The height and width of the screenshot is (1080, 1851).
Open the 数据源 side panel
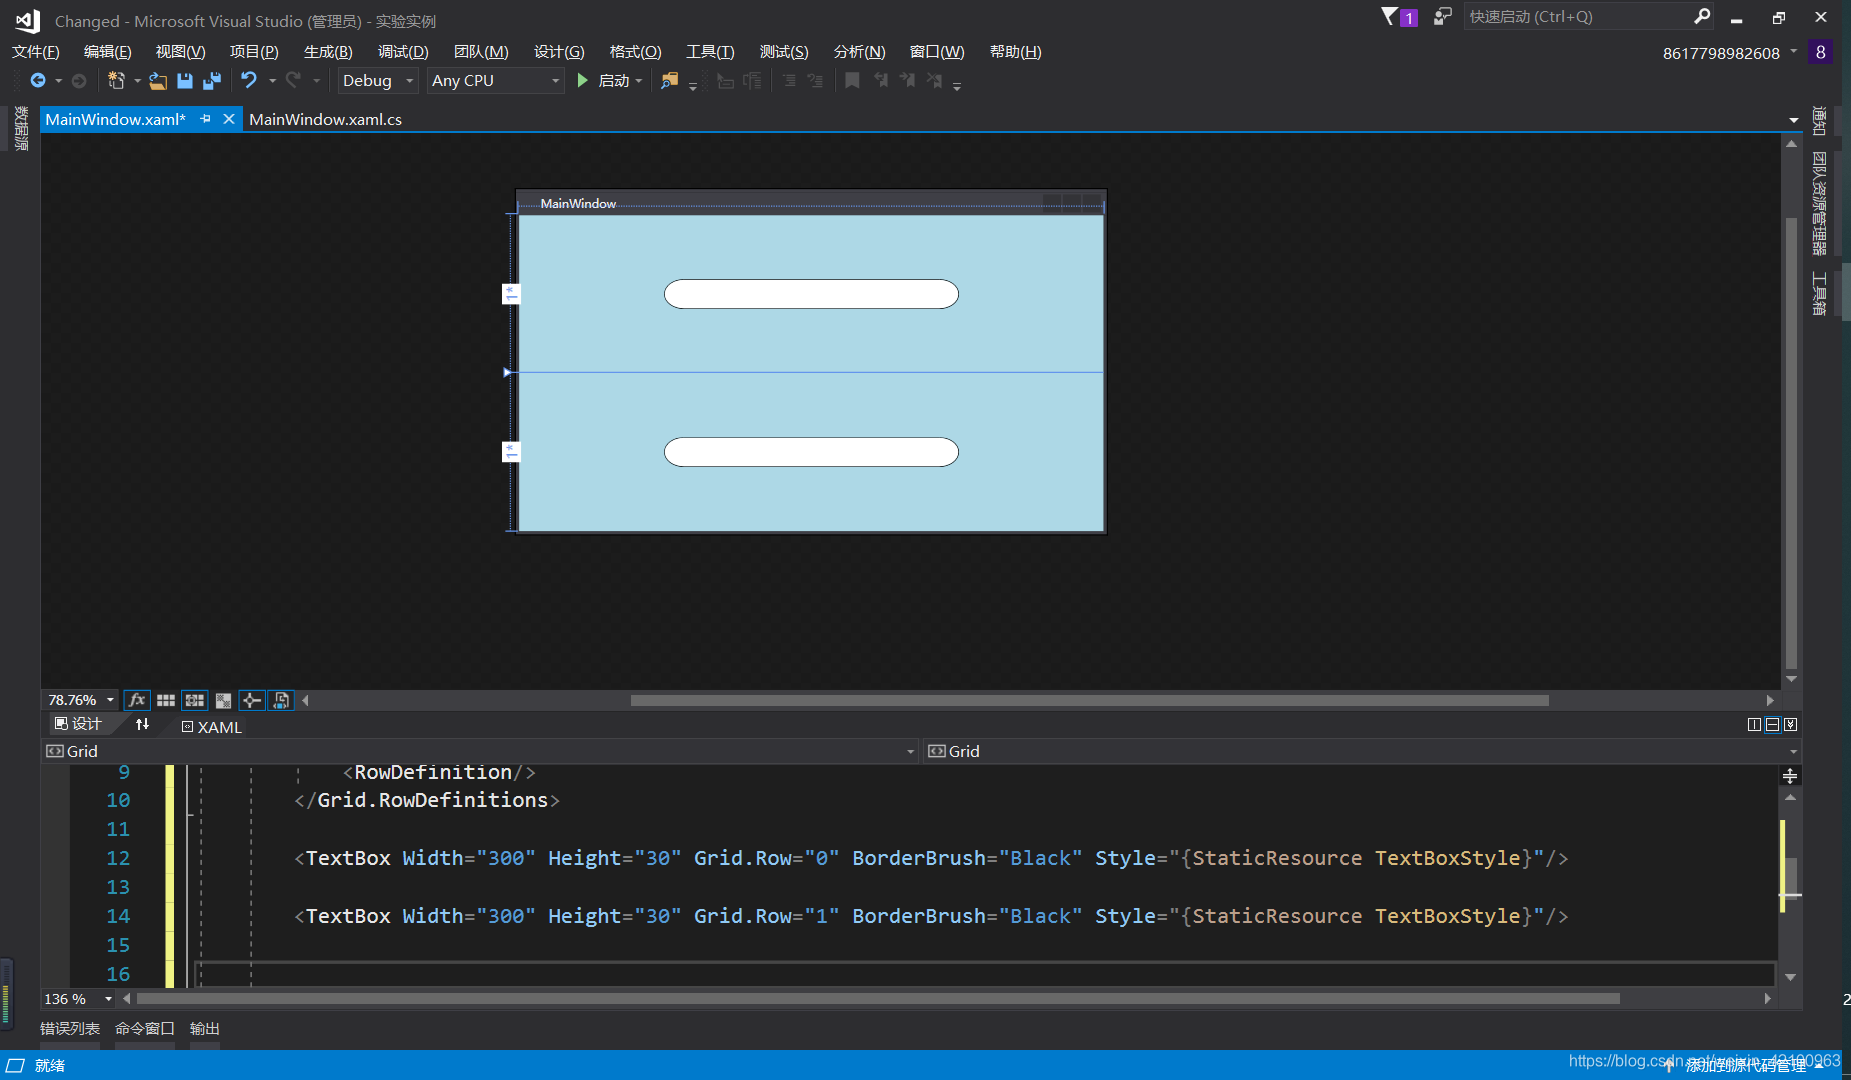click(x=21, y=128)
